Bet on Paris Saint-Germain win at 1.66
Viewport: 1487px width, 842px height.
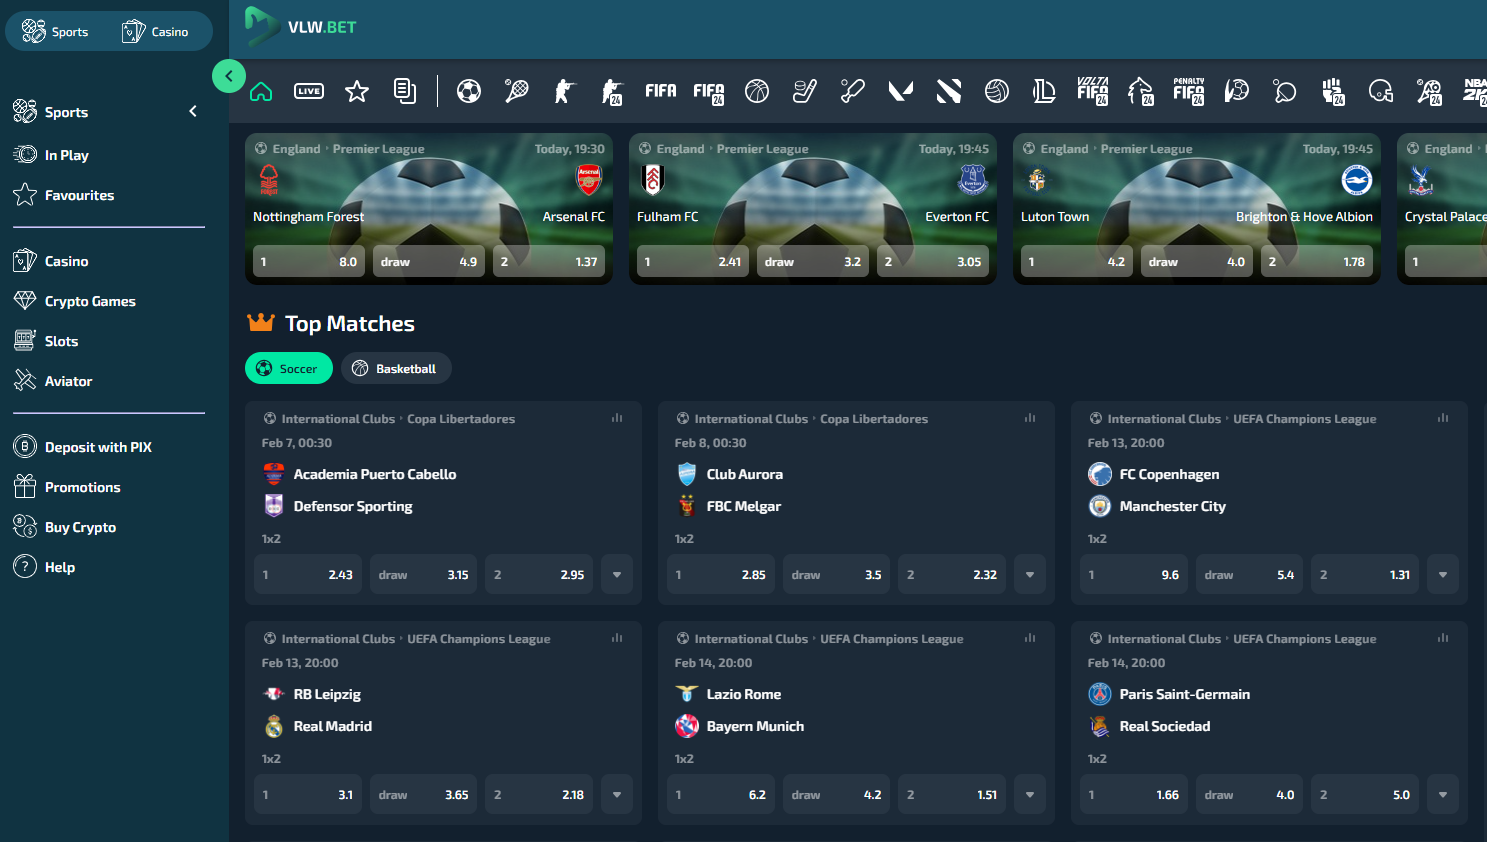[x=1134, y=794]
